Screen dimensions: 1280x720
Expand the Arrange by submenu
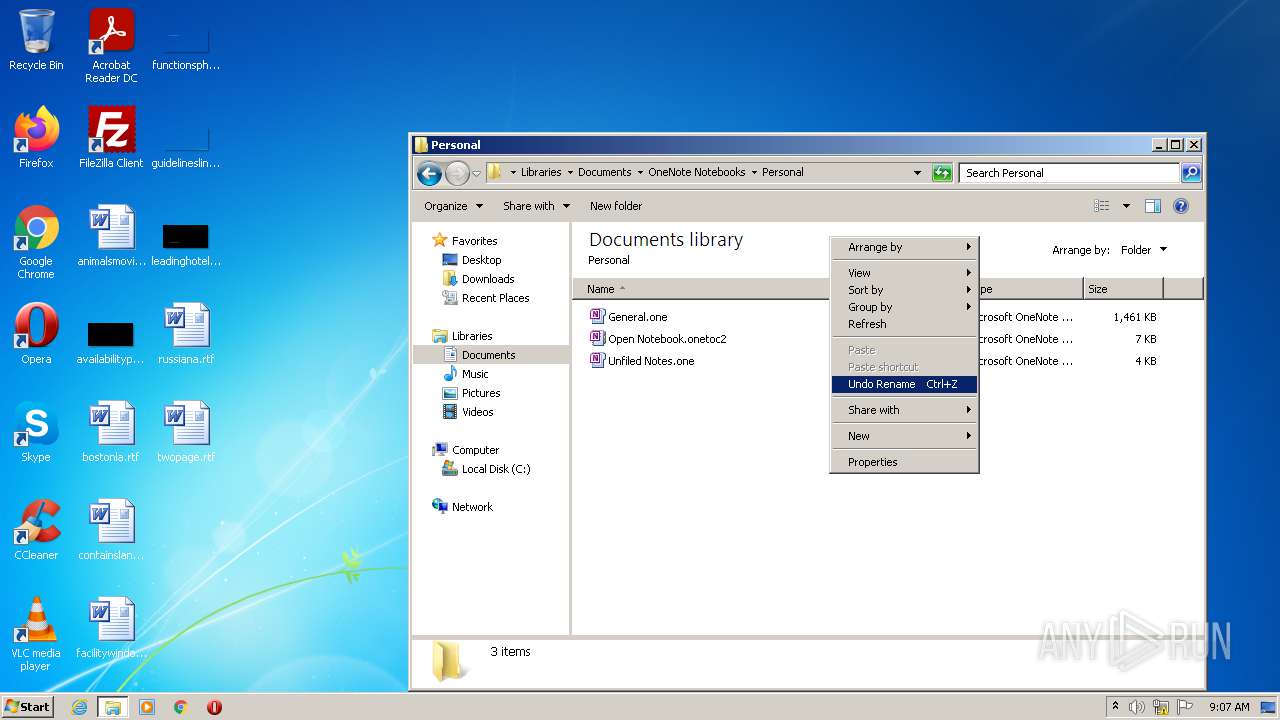(904, 247)
